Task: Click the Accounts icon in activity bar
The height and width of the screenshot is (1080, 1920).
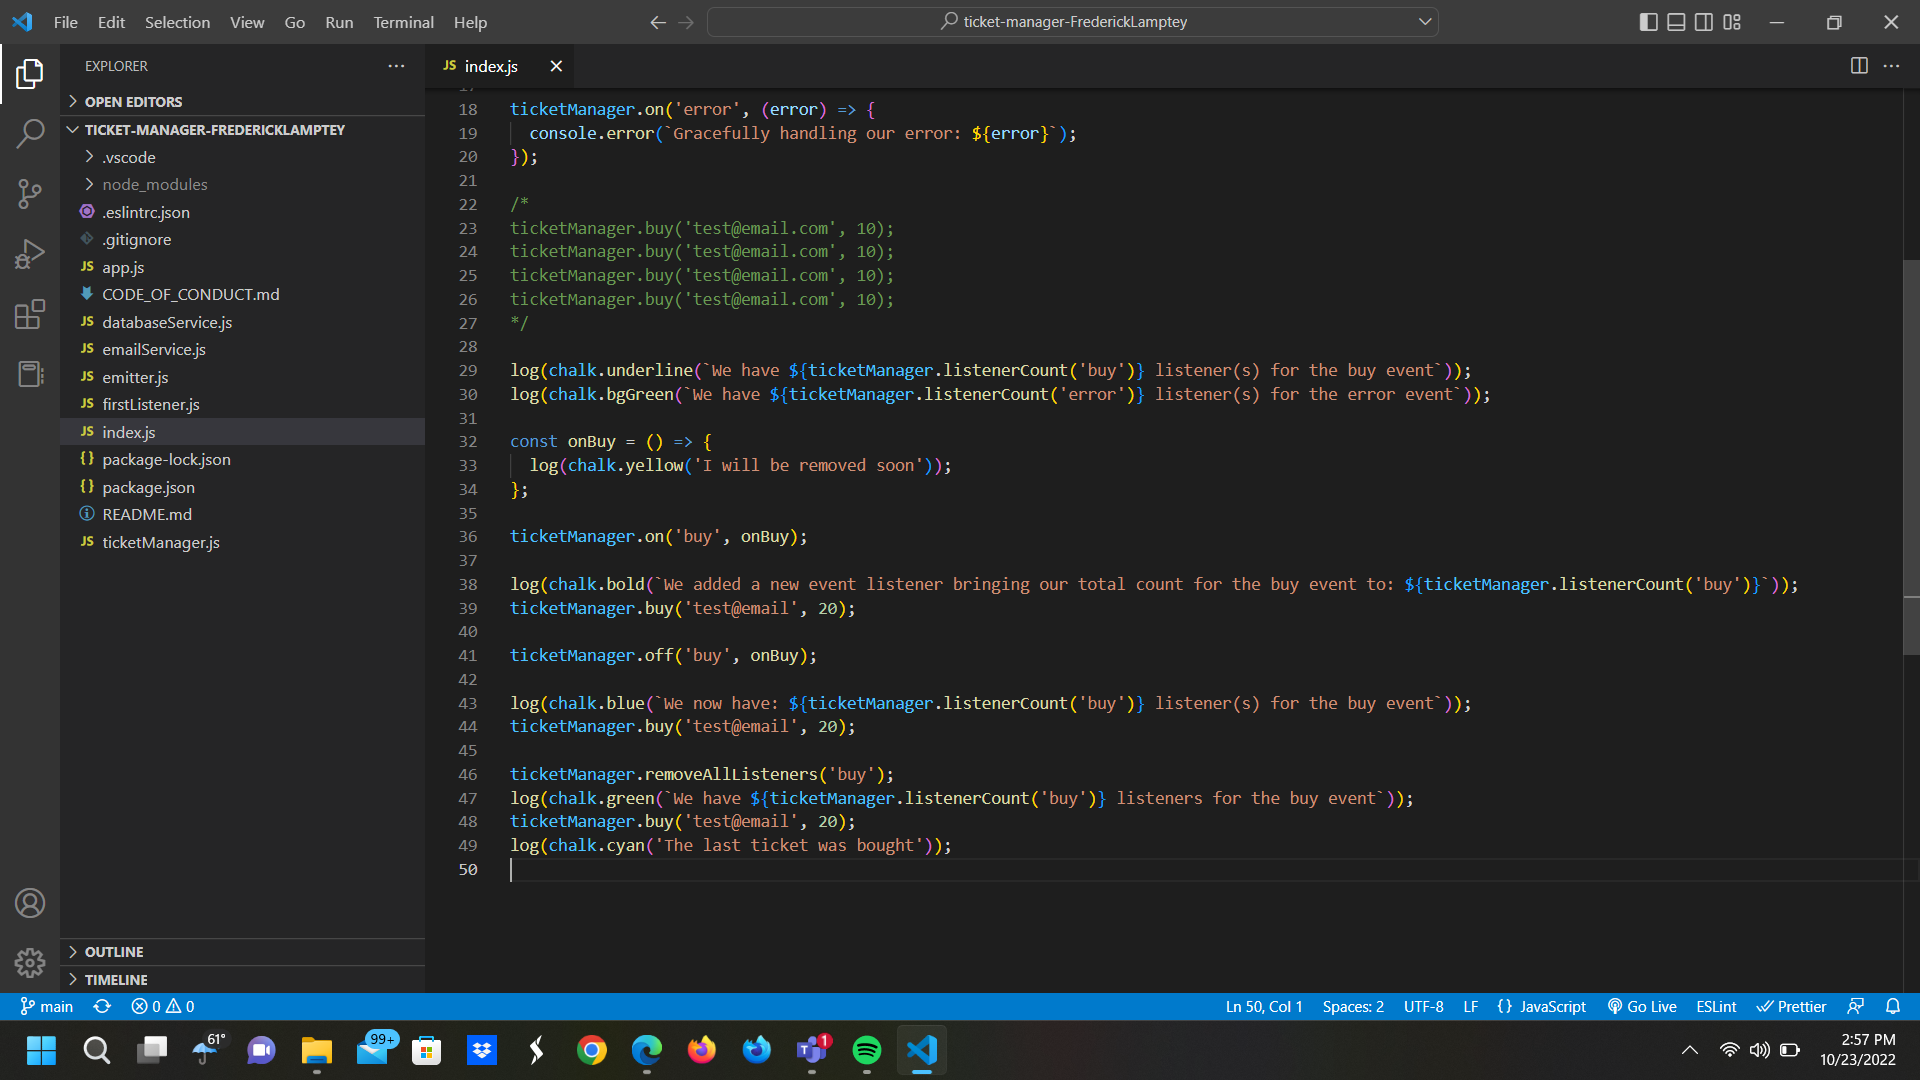Action: coord(30,902)
